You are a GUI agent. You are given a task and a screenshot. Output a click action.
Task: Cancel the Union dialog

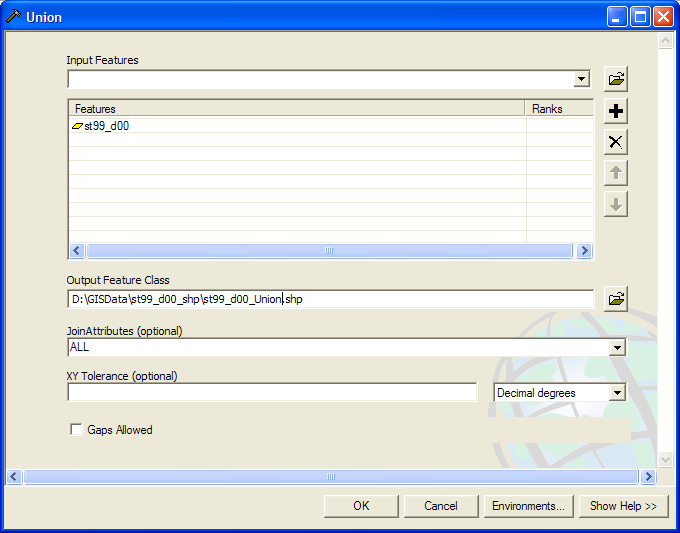(440, 506)
